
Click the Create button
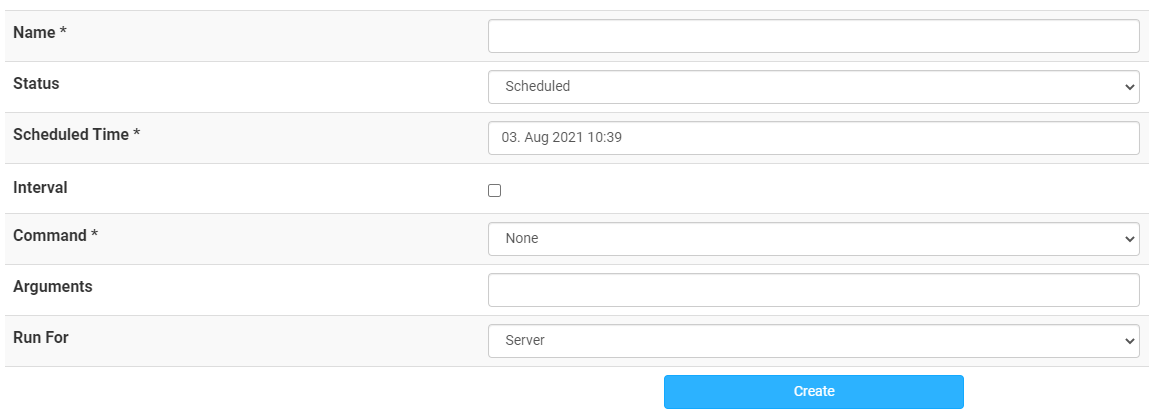(813, 392)
